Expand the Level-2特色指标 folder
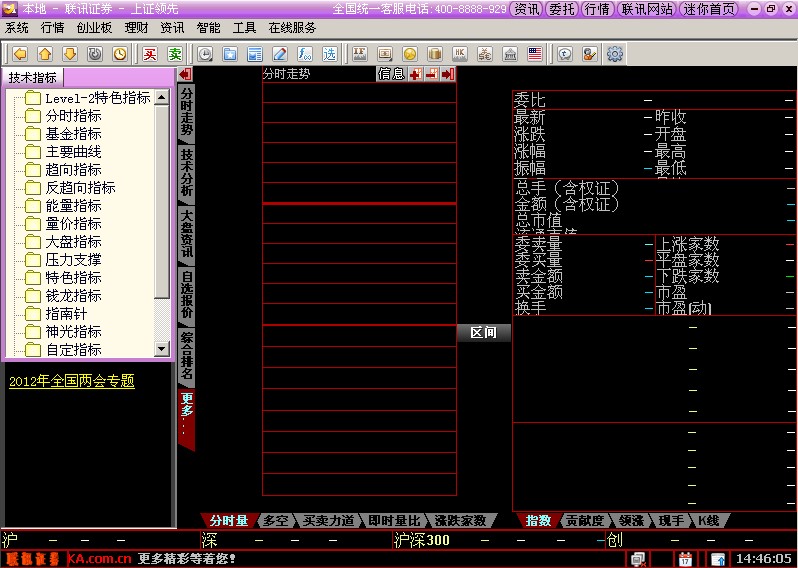Viewport: 798px width, 568px height. (97, 98)
